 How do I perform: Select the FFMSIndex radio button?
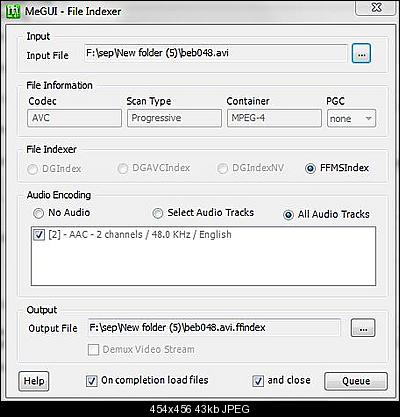(310, 168)
